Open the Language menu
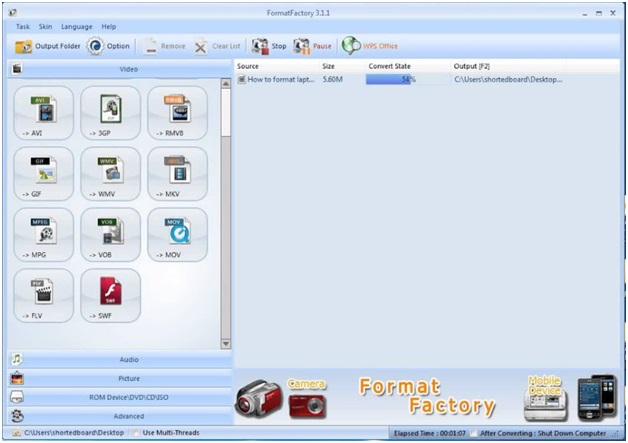 coord(76,27)
